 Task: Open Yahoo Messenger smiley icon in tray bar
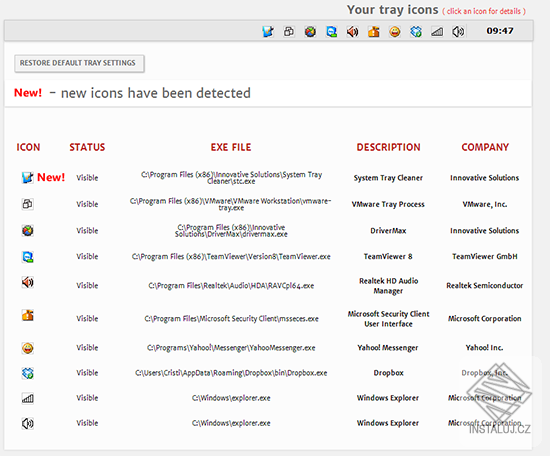tap(395, 32)
